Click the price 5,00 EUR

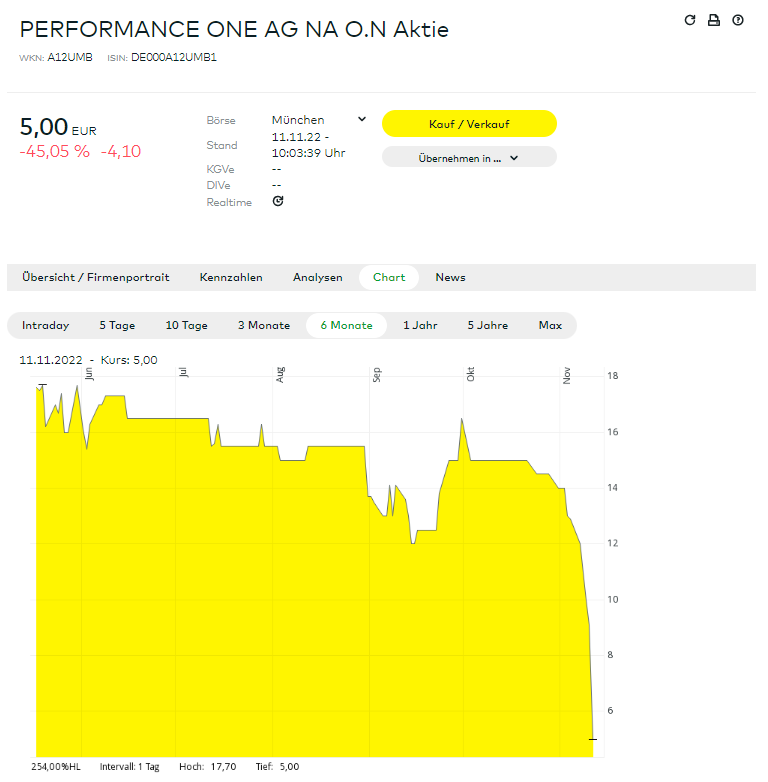click(58, 127)
